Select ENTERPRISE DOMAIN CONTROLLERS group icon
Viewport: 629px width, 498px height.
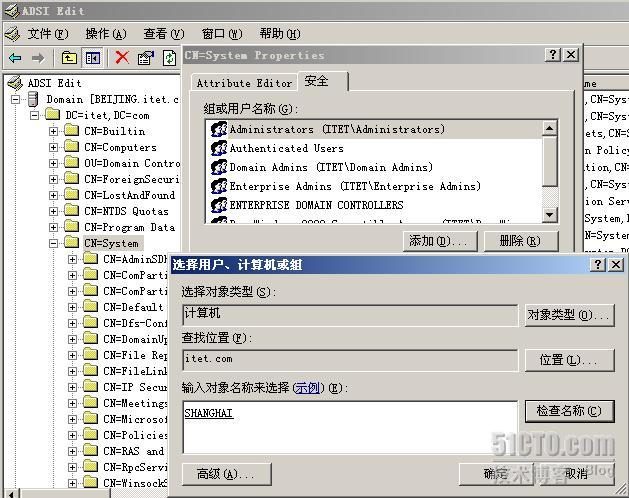click(x=219, y=205)
